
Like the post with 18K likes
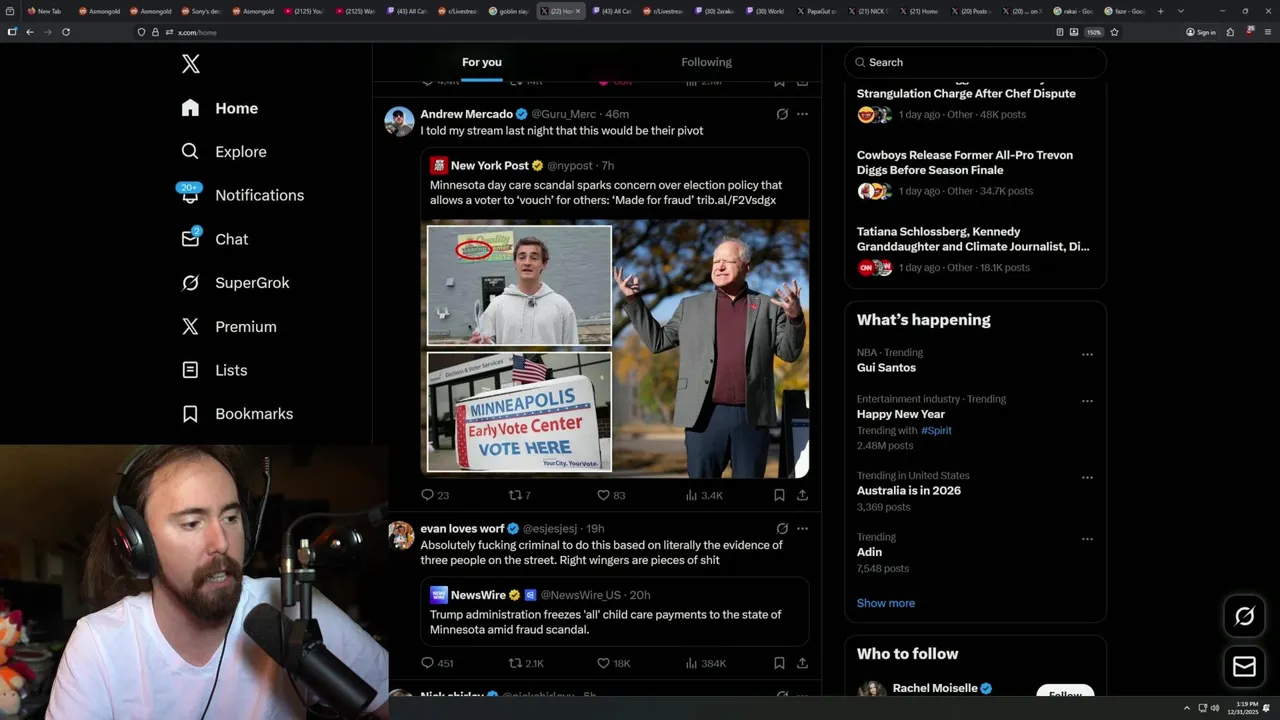click(613, 663)
